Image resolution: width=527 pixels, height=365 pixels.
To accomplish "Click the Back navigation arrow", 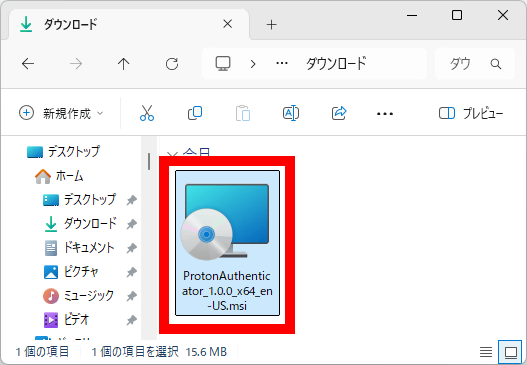I will pyautogui.click(x=28, y=64).
